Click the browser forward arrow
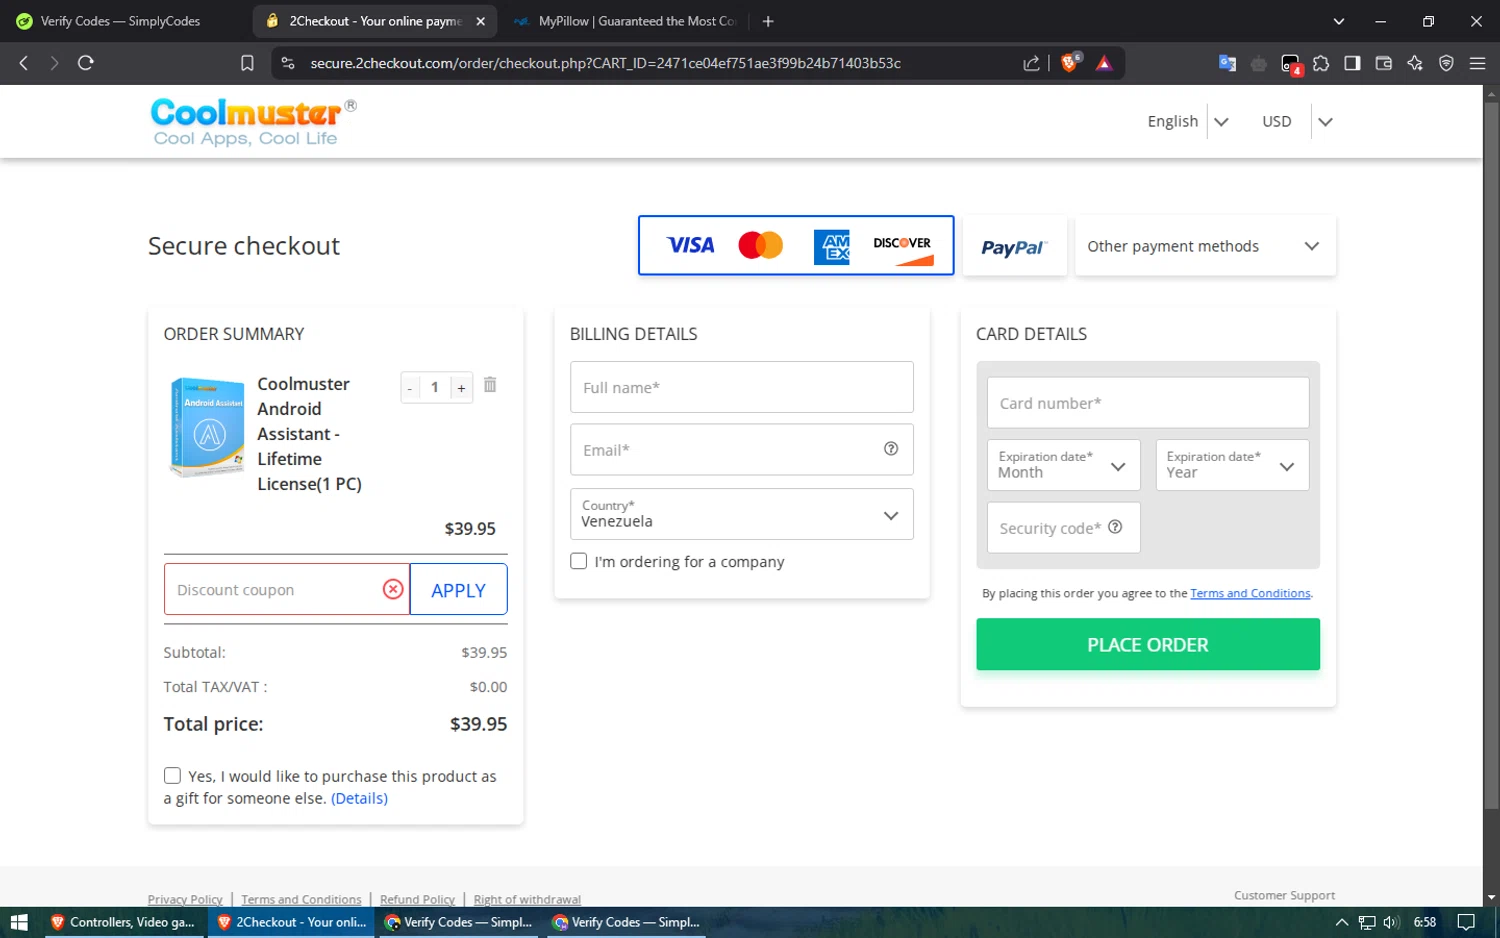The height and width of the screenshot is (938, 1500). pyautogui.click(x=54, y=63)
